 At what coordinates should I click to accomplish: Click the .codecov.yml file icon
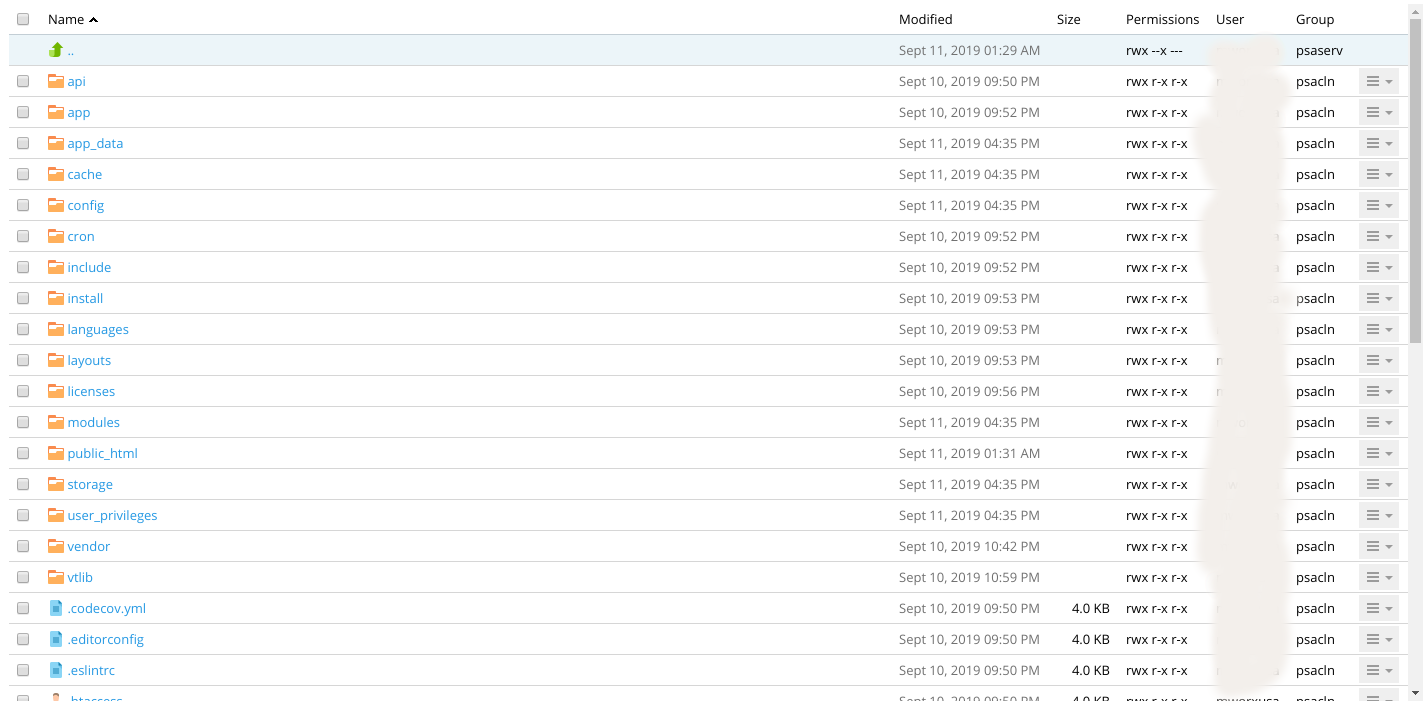56,608
